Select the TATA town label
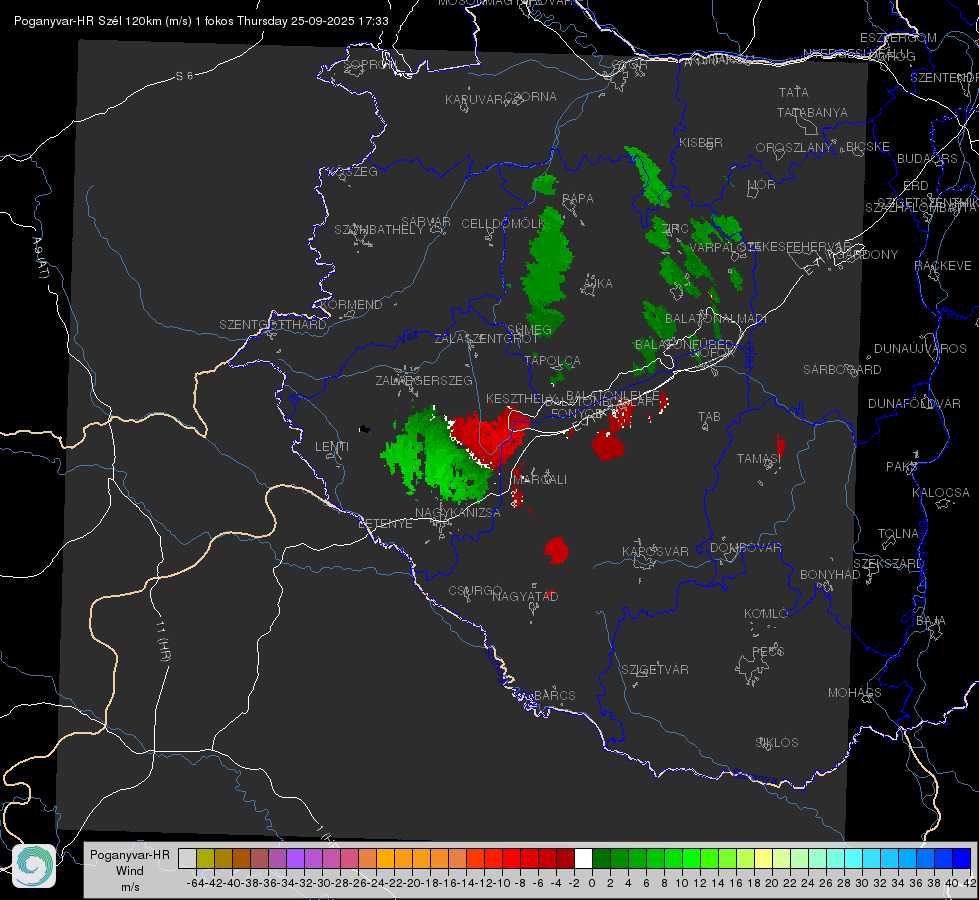Image resolution: width=979 pixels, height=900 pixels. tap(794, 92)
